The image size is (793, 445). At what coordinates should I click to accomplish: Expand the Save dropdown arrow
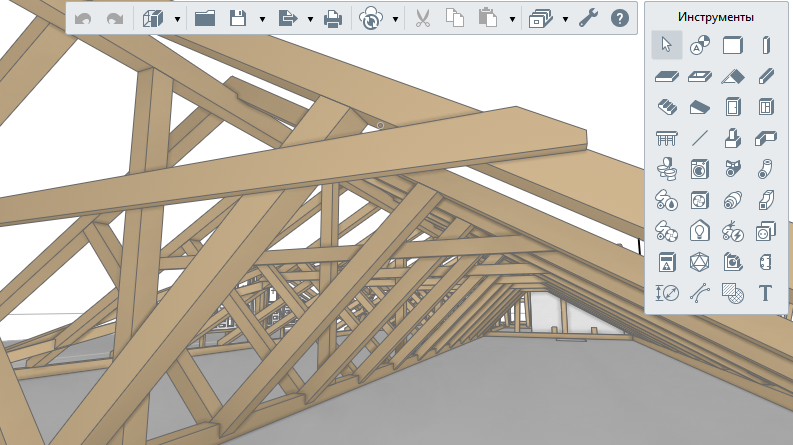pos(262,19)
